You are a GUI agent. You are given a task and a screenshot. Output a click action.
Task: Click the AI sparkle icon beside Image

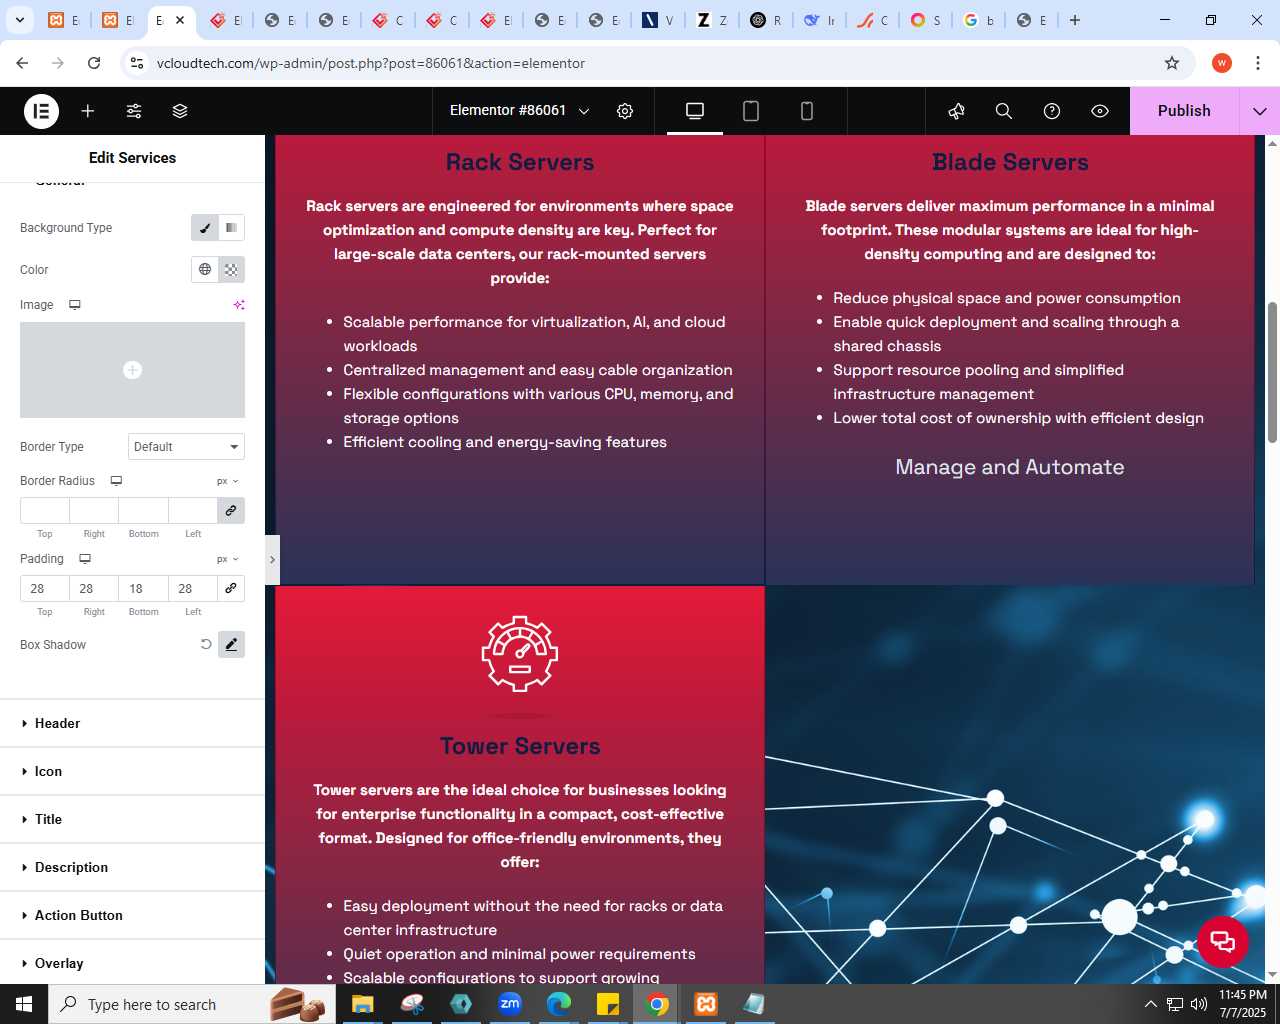[239, 305]
